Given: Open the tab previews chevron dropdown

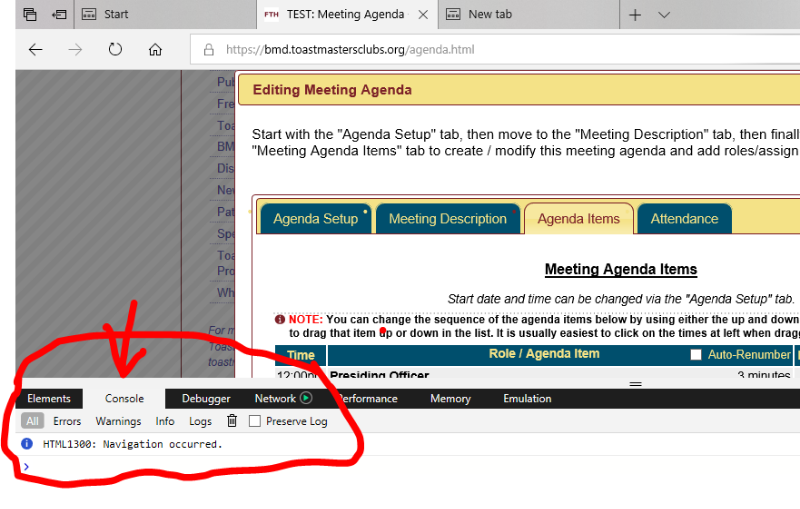Looking at the screenshot, I should point(664,15).
